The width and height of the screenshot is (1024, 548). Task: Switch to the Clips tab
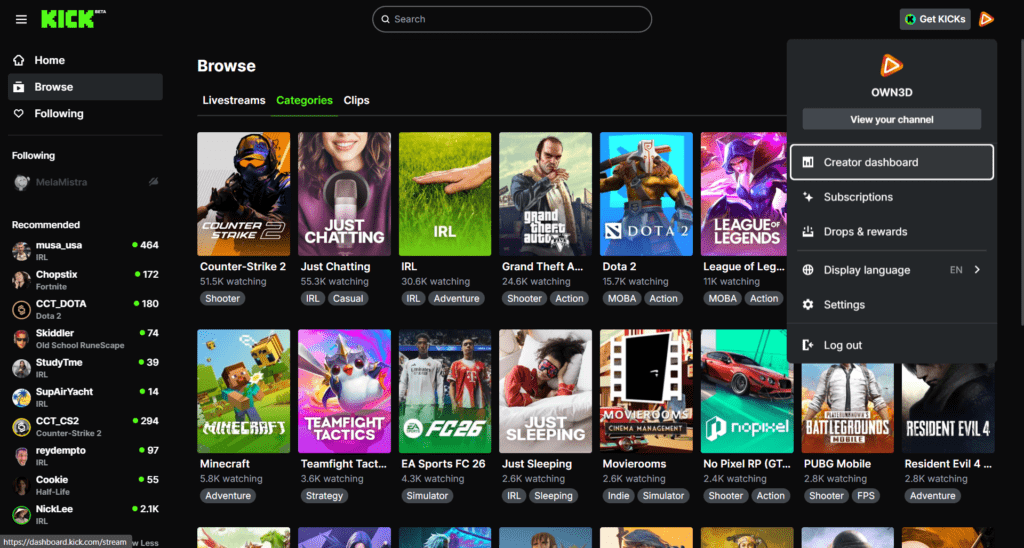point(356,100)
